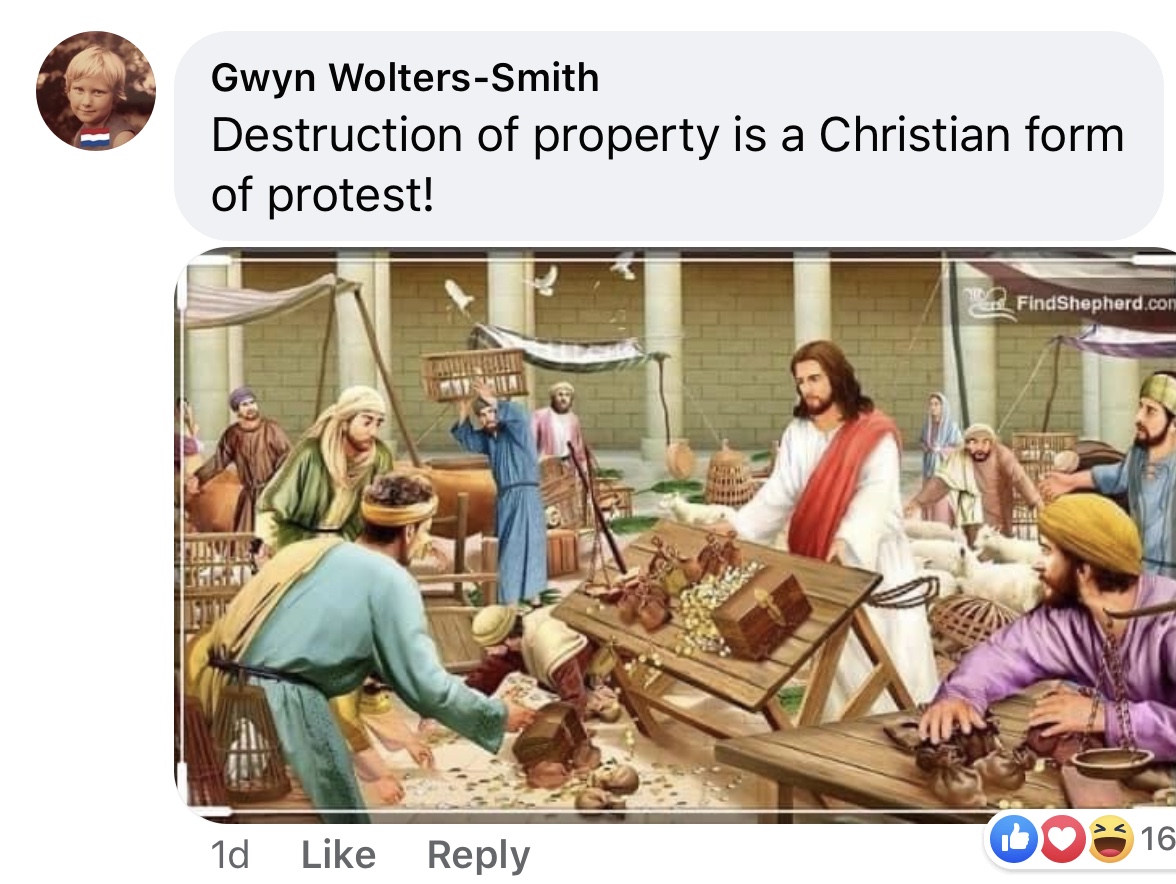
Task: Open Gwyn Wolters-Smith's profile picture
Action: (x=96, y=91)
